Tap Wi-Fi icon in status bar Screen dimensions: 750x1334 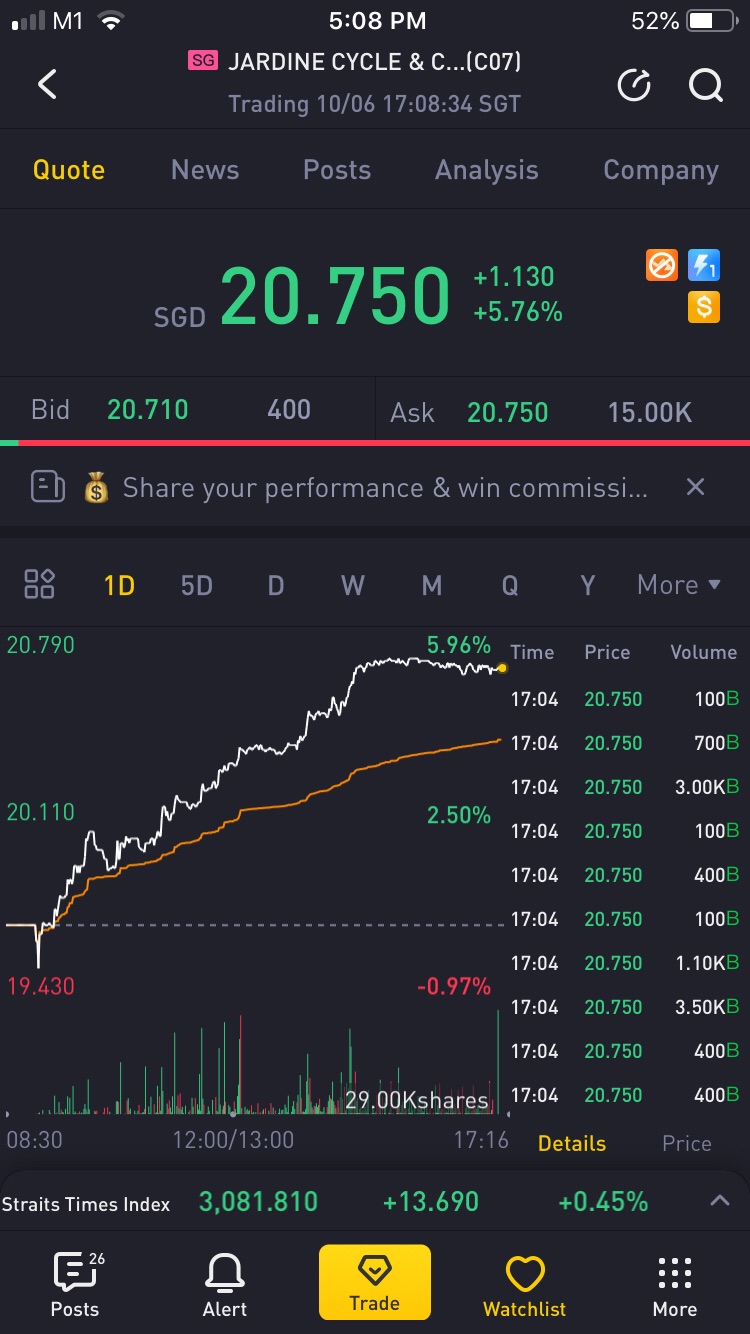tap(112, 21)
